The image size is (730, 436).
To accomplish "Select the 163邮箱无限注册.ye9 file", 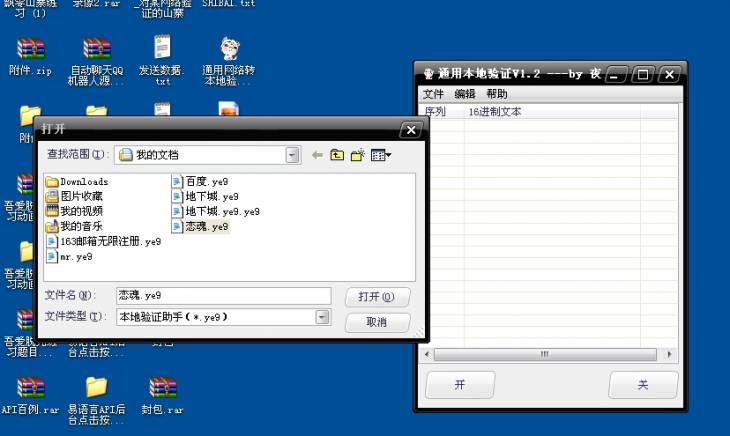I will (110, 242).
